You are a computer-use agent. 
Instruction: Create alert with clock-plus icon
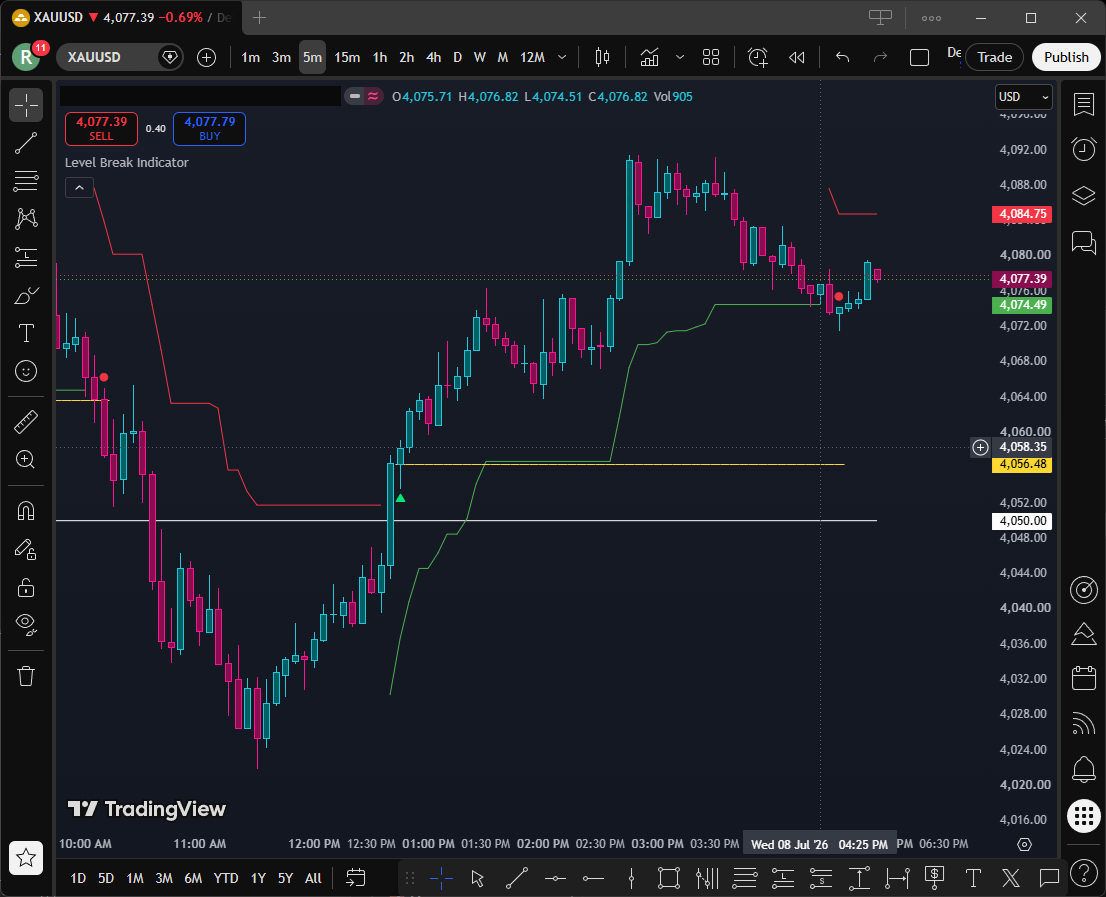tap(758, 57)
